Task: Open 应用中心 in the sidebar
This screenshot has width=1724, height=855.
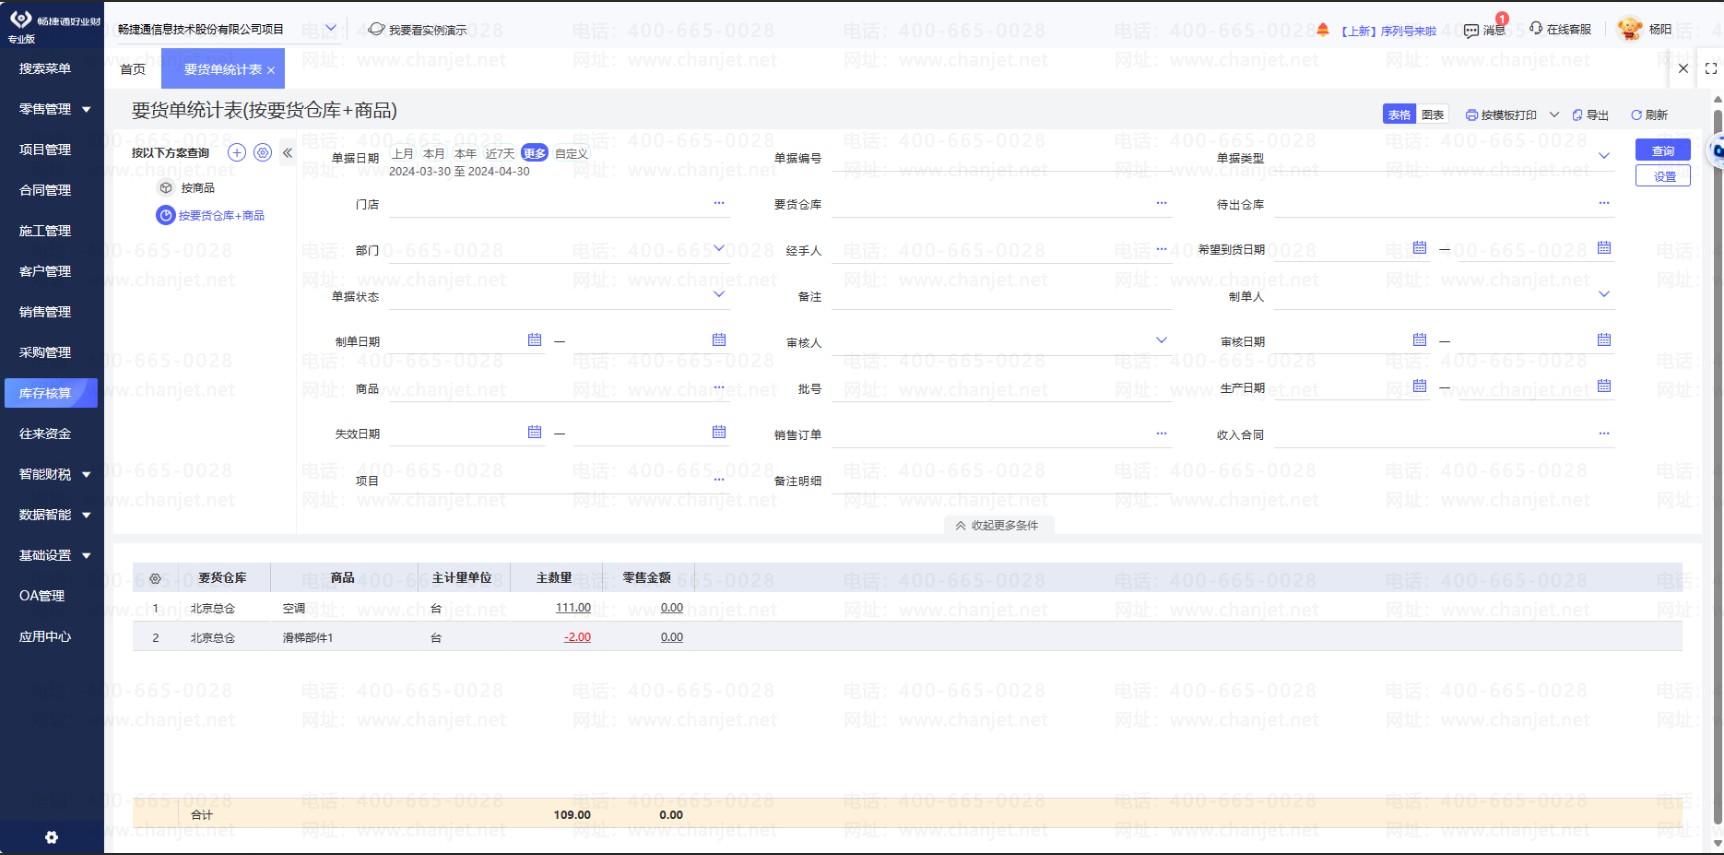Action: pos(45,636)
